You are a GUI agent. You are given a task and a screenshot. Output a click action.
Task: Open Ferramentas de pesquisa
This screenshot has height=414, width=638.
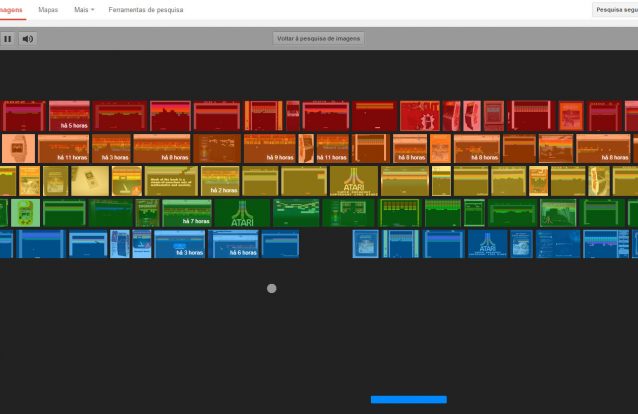tap(146, 9)
